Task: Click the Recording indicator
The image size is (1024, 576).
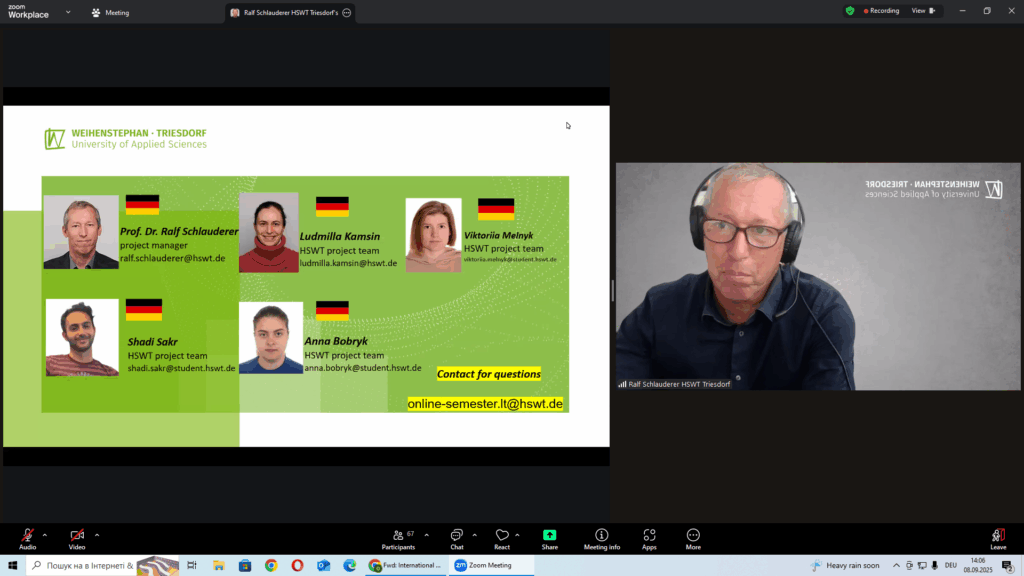Action: click(x=880, y=11)
